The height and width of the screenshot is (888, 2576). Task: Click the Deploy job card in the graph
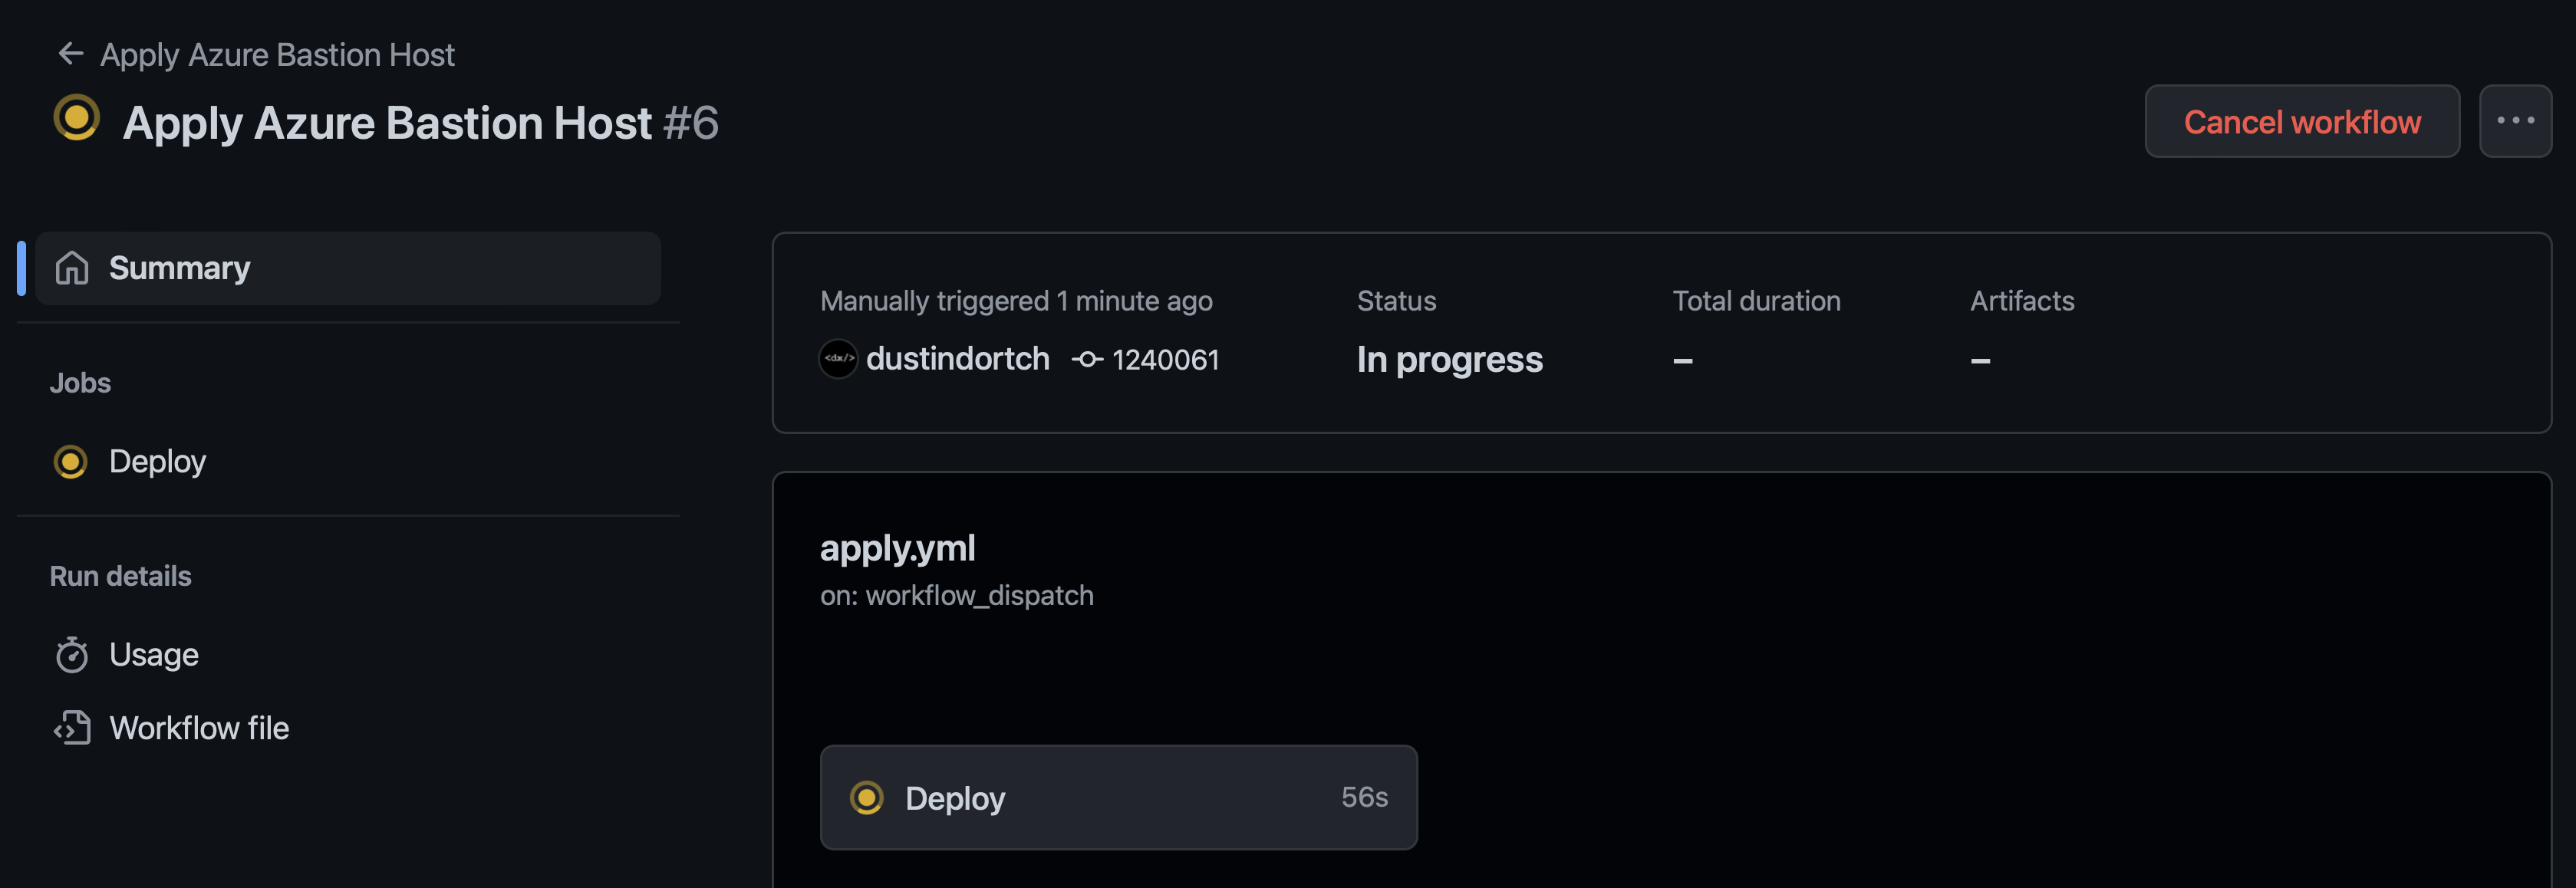(1117, 798)
